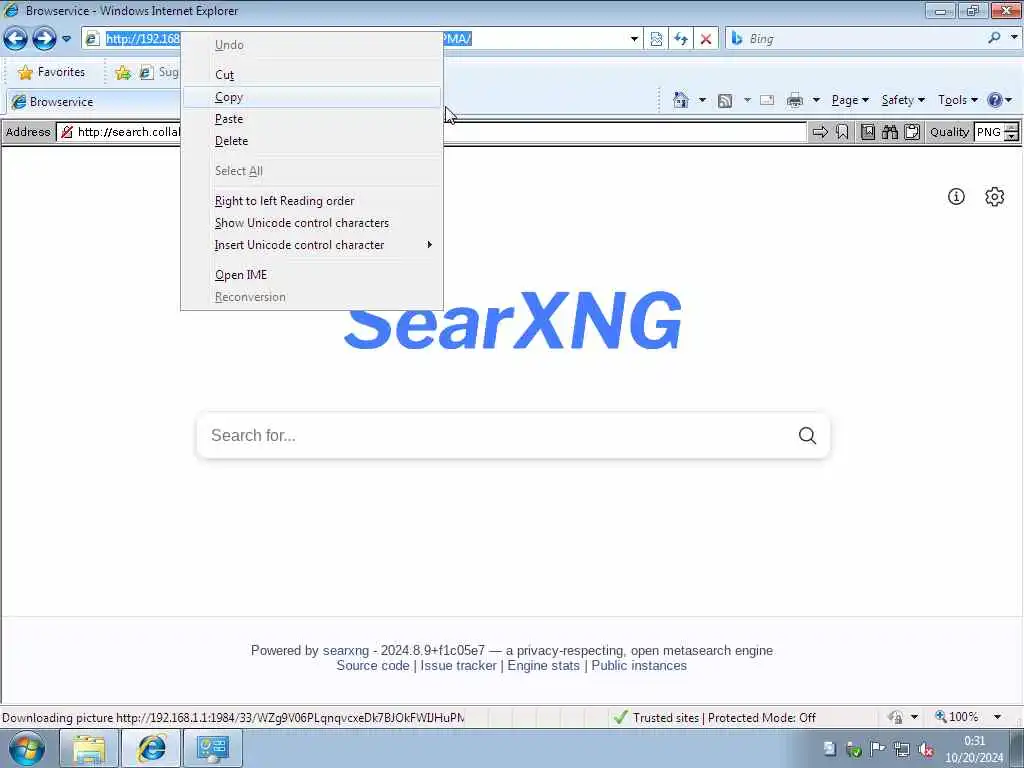Click the Browservice picture/bookmarks page icon

[868, 133]
